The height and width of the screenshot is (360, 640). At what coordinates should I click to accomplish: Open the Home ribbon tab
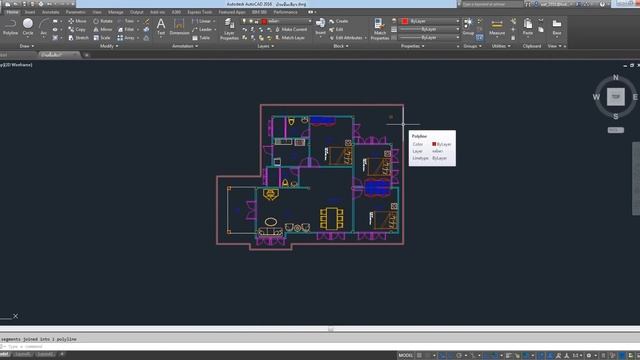click(12, 12)
